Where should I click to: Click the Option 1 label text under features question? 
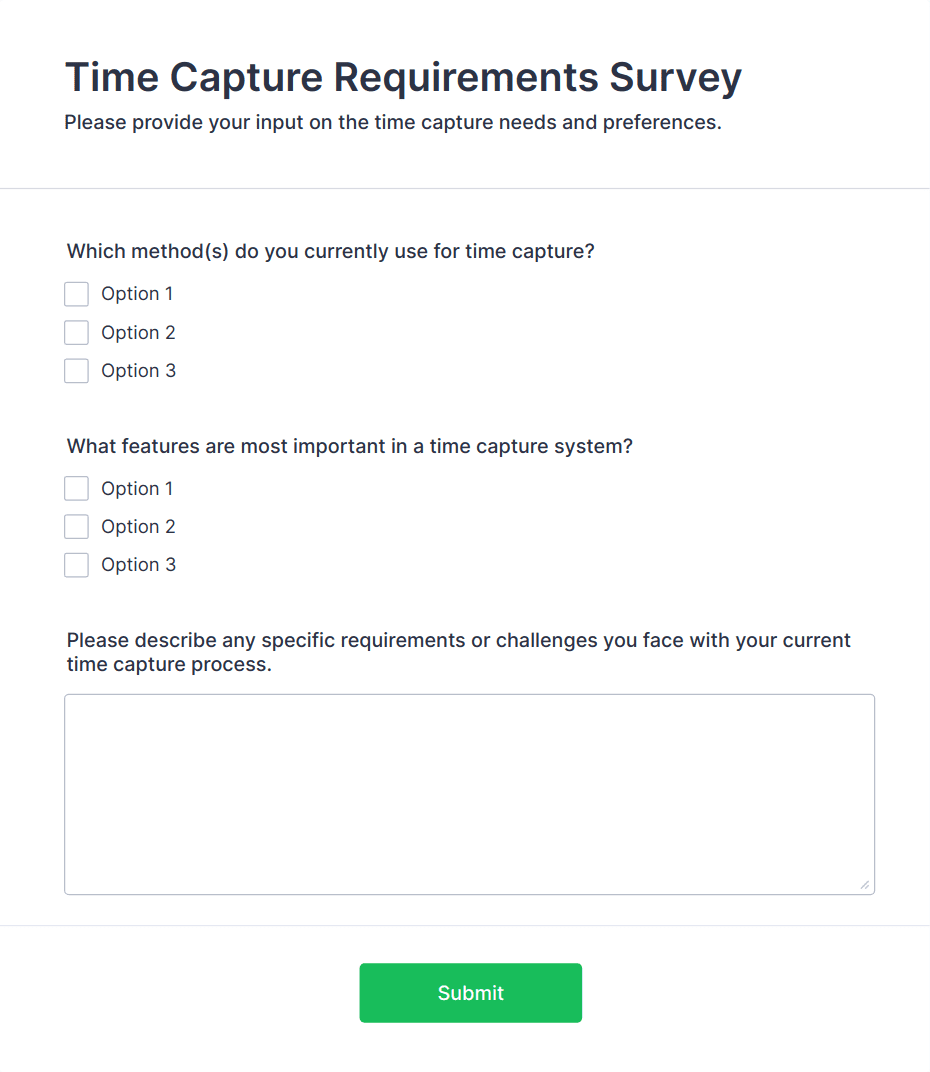pyautogui.click(x=137, y=489)
